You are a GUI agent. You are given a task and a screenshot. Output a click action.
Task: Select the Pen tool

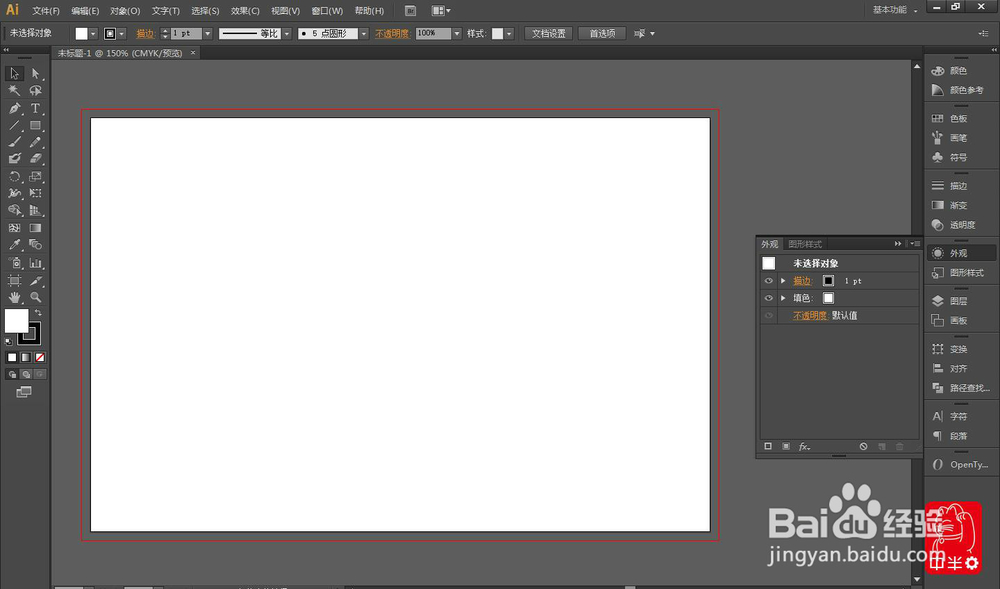tap(14, 108)
